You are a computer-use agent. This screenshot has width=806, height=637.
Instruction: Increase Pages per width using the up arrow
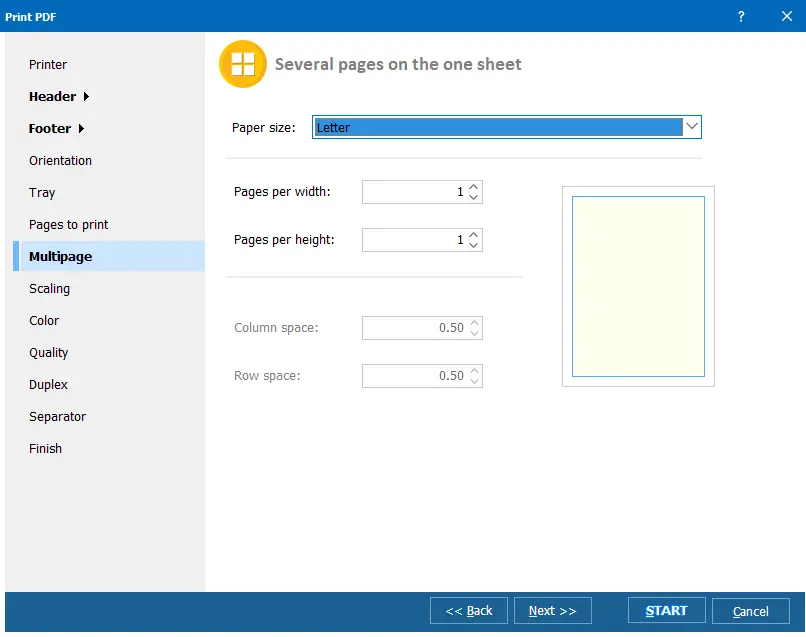(475, 187)
